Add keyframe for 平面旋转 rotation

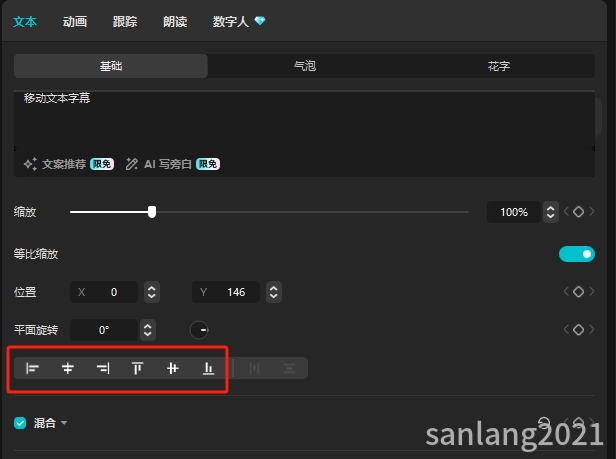578,329
